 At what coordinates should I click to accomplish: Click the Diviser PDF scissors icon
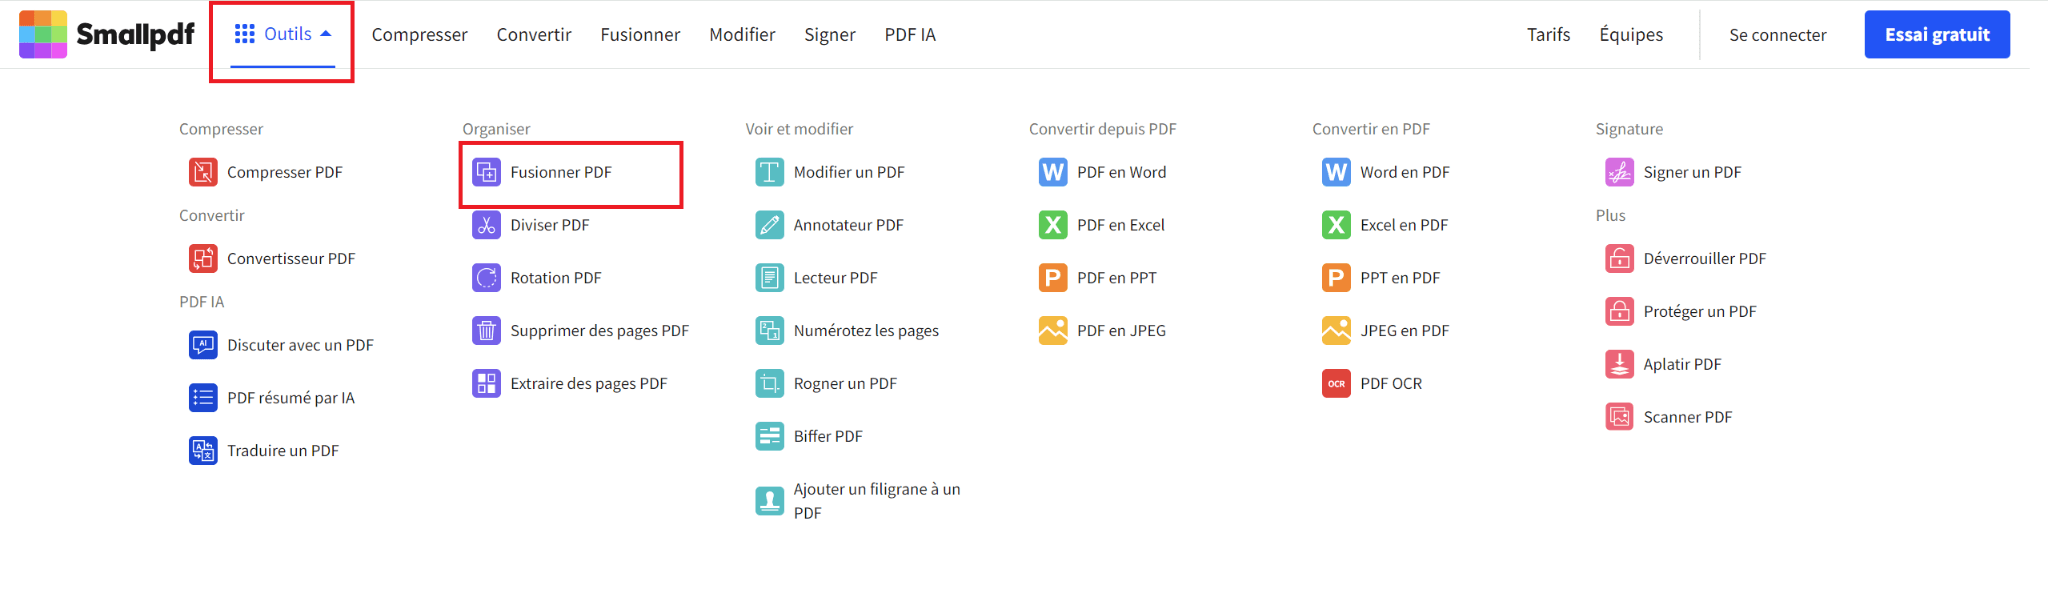(486, 225)
